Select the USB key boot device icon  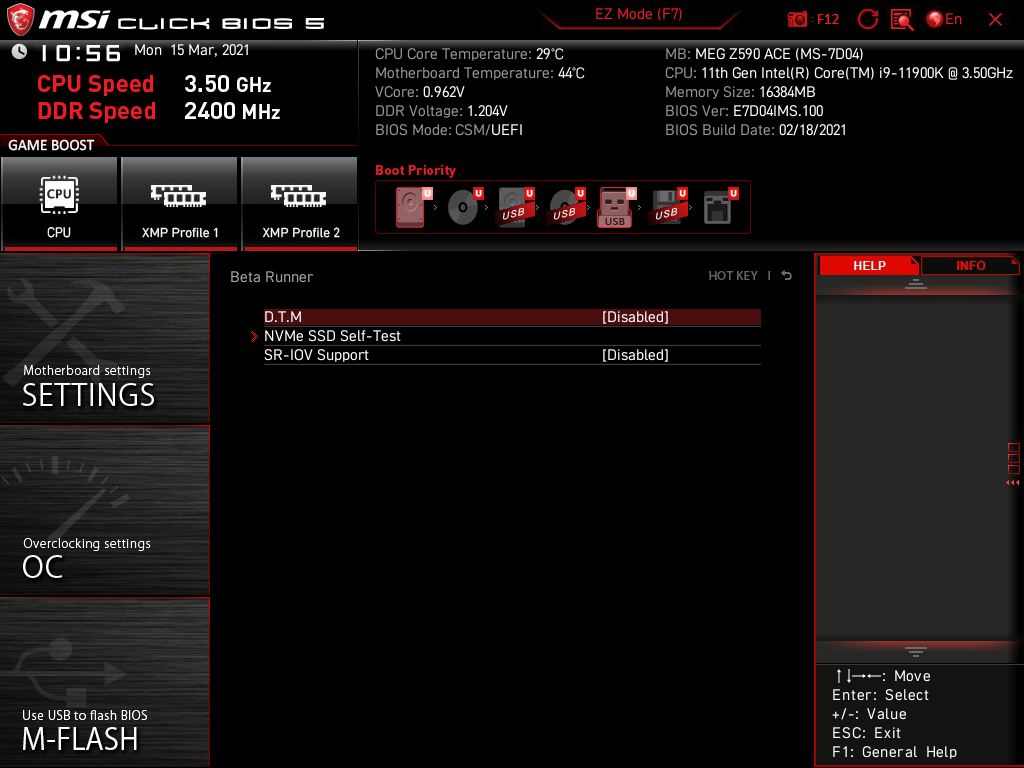(616, 207)
